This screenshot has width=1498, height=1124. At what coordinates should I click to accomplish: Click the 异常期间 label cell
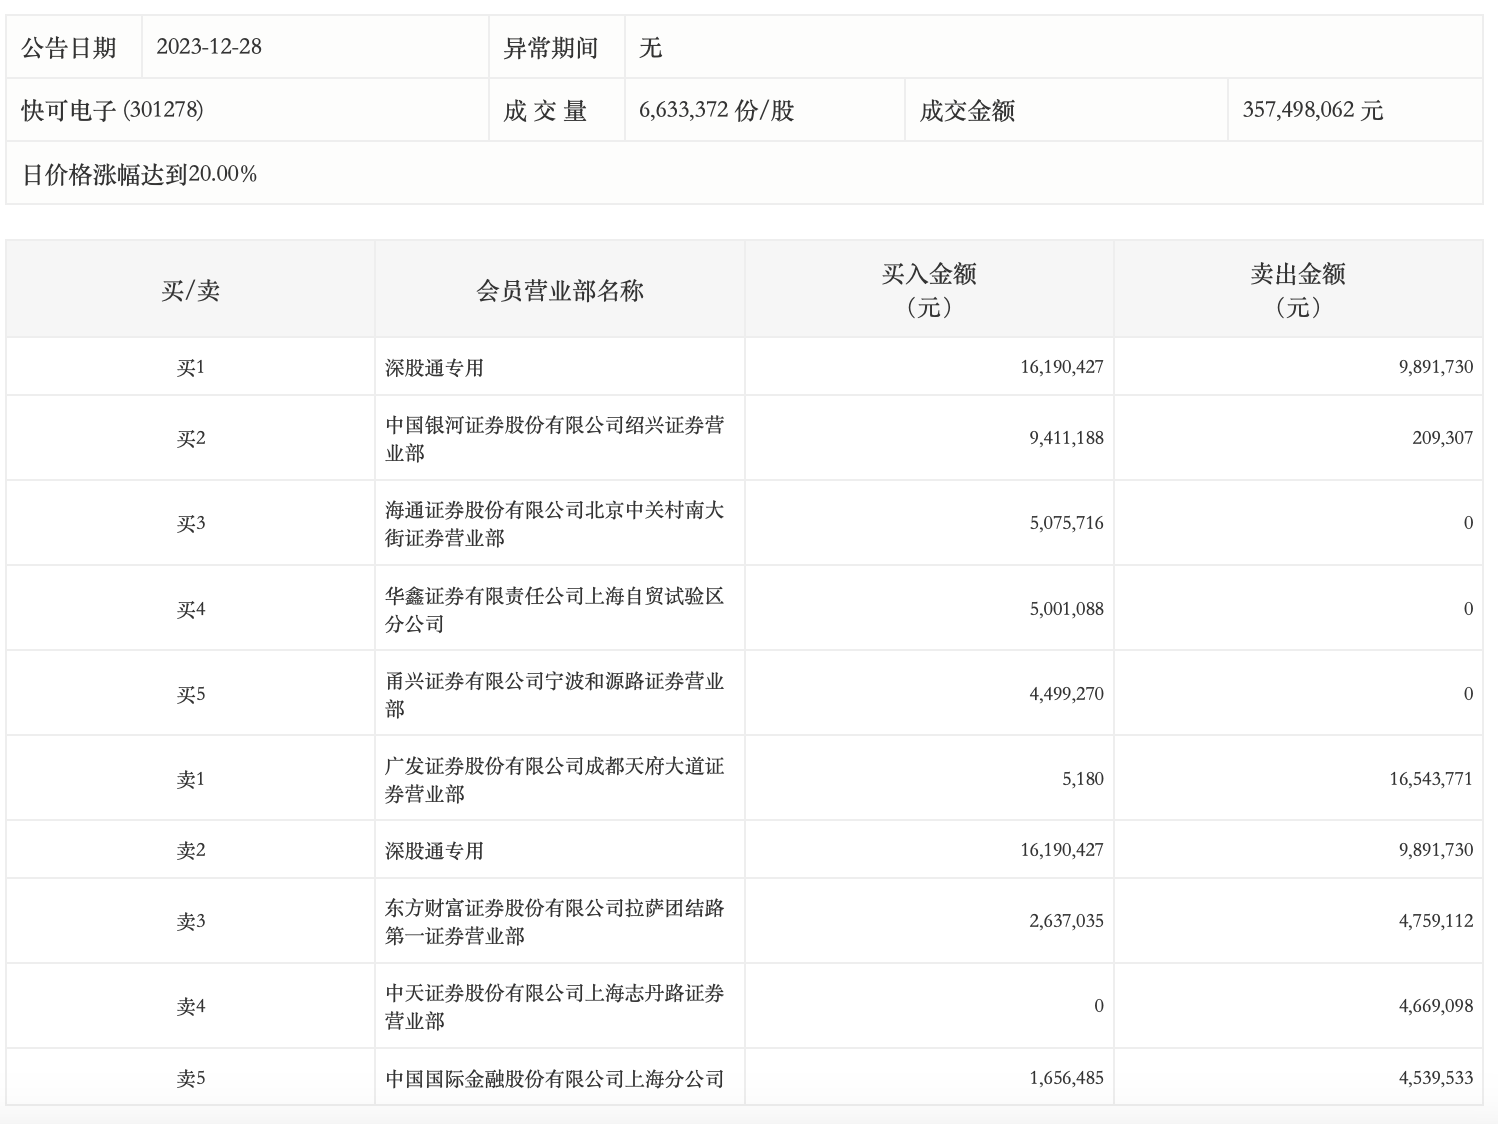pos(550,47)
